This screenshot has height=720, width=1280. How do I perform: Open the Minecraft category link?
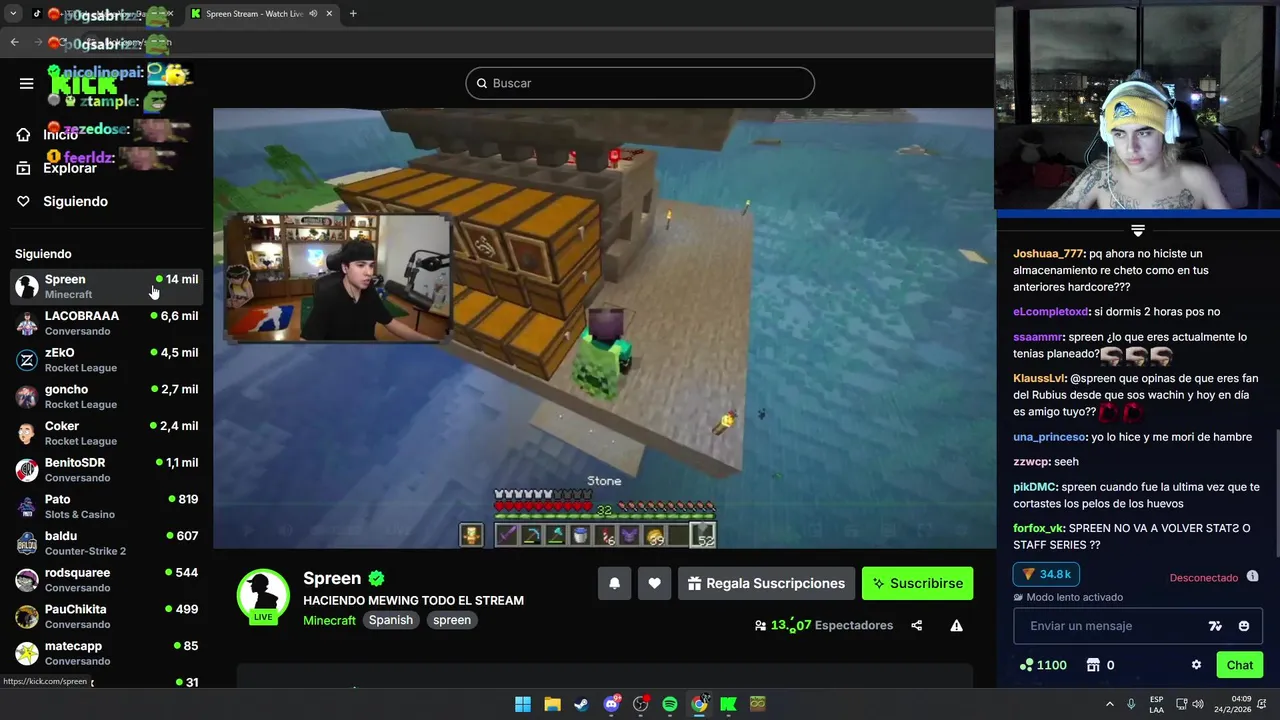(x=329, y=620)
